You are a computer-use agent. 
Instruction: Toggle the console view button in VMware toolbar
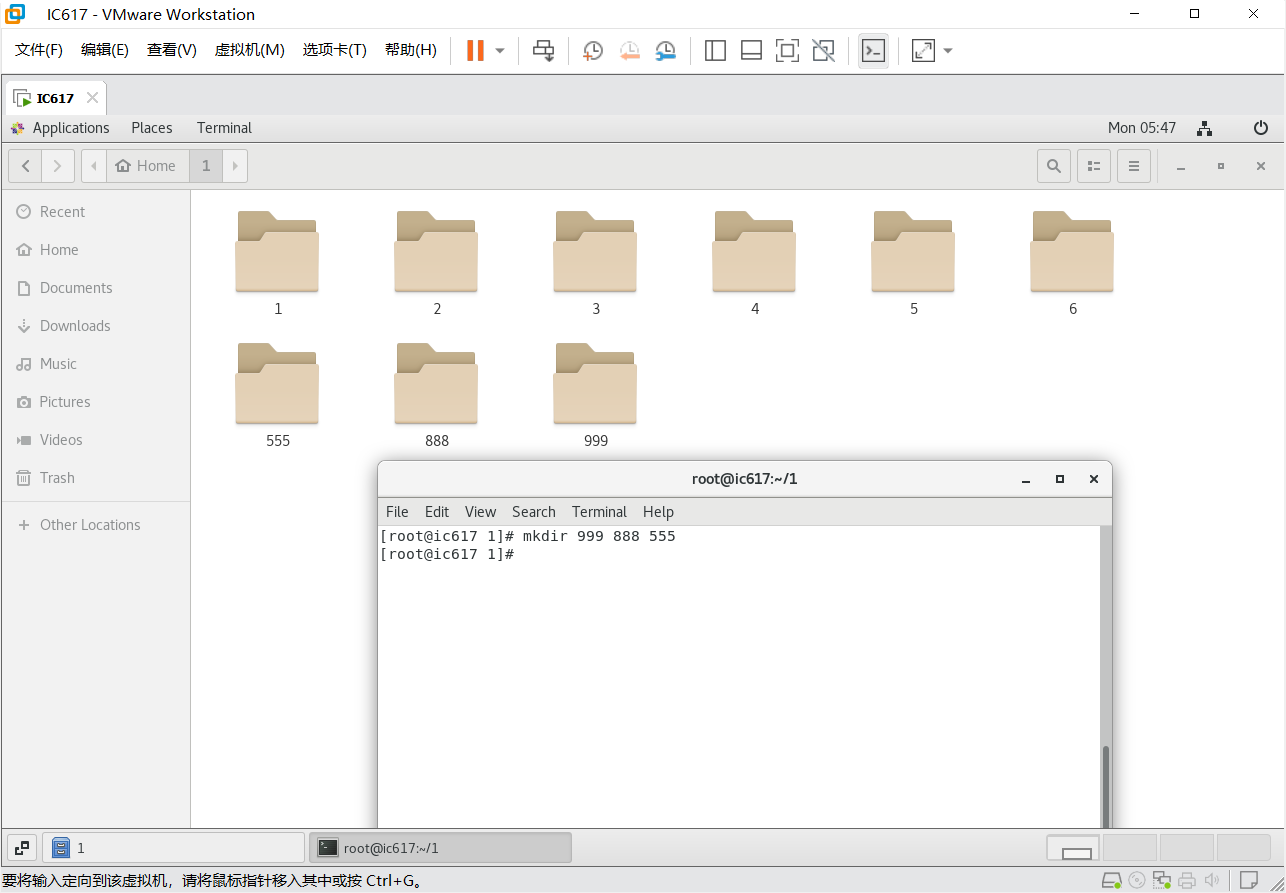(873, 50)
